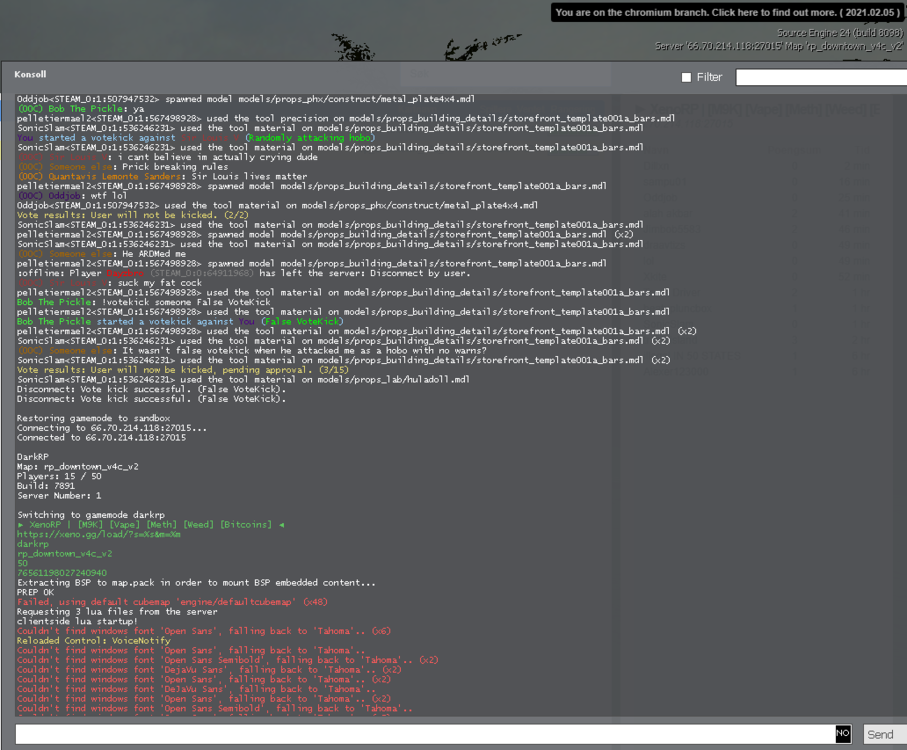
Task: Open the chromium branch info notice
Action: coord(728,13)
